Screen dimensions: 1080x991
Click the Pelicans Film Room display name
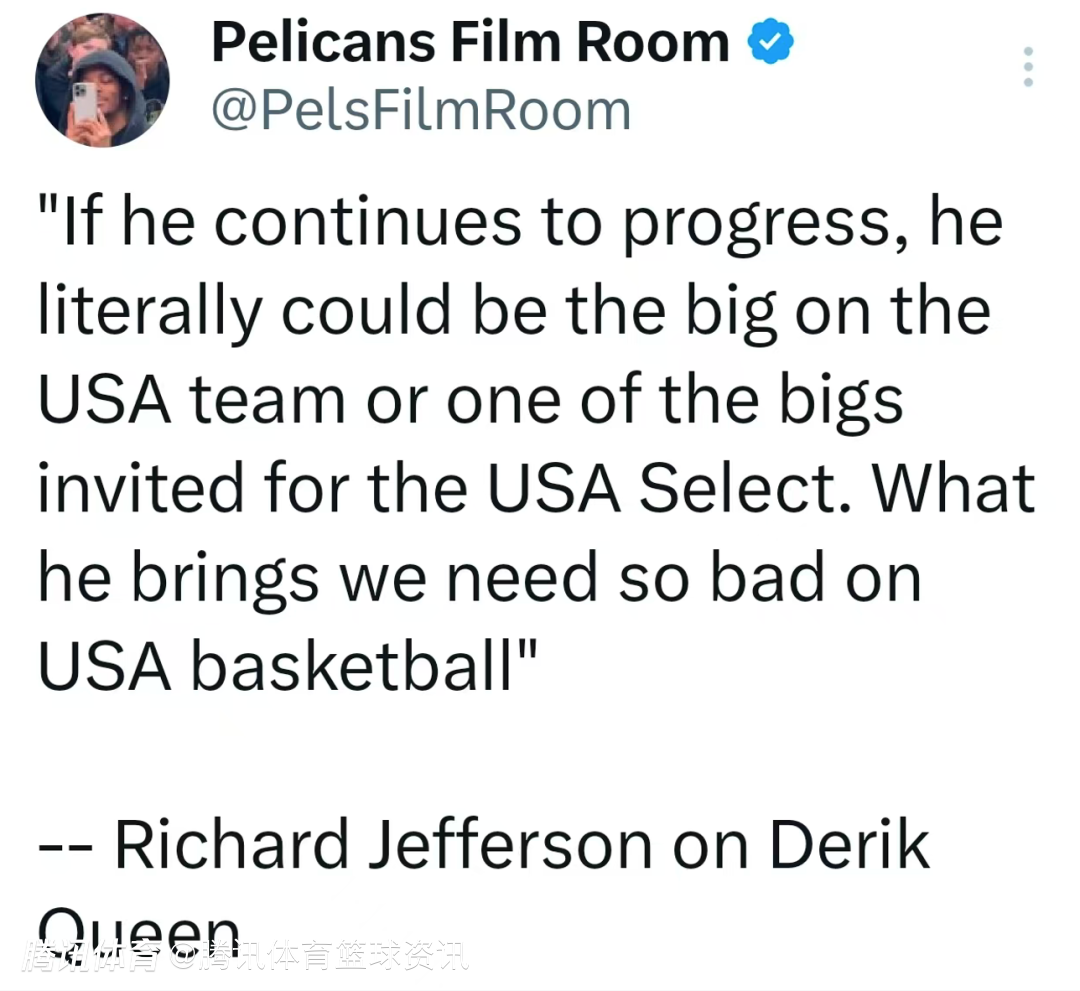click(x=471, y=43)
